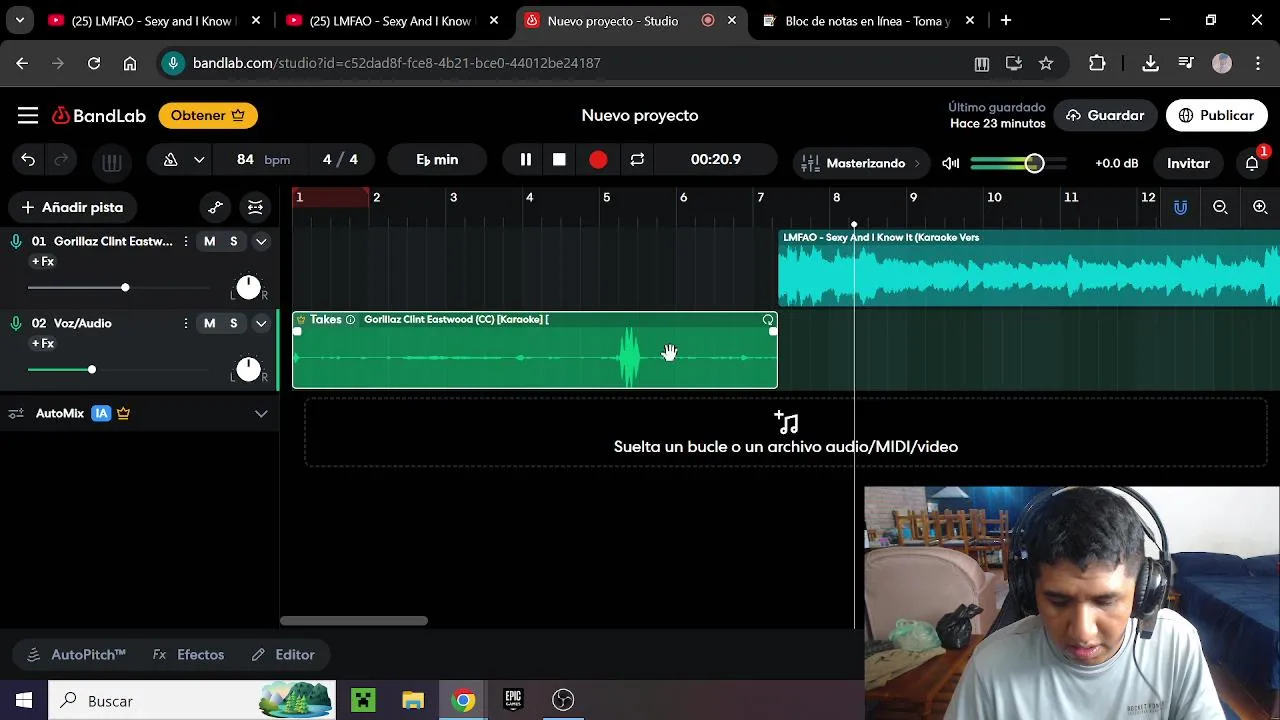The width and height of the screenshot is (1280, 720).
Task: Expand Voz/Audio track chevron
Action: tap(261, 323)
